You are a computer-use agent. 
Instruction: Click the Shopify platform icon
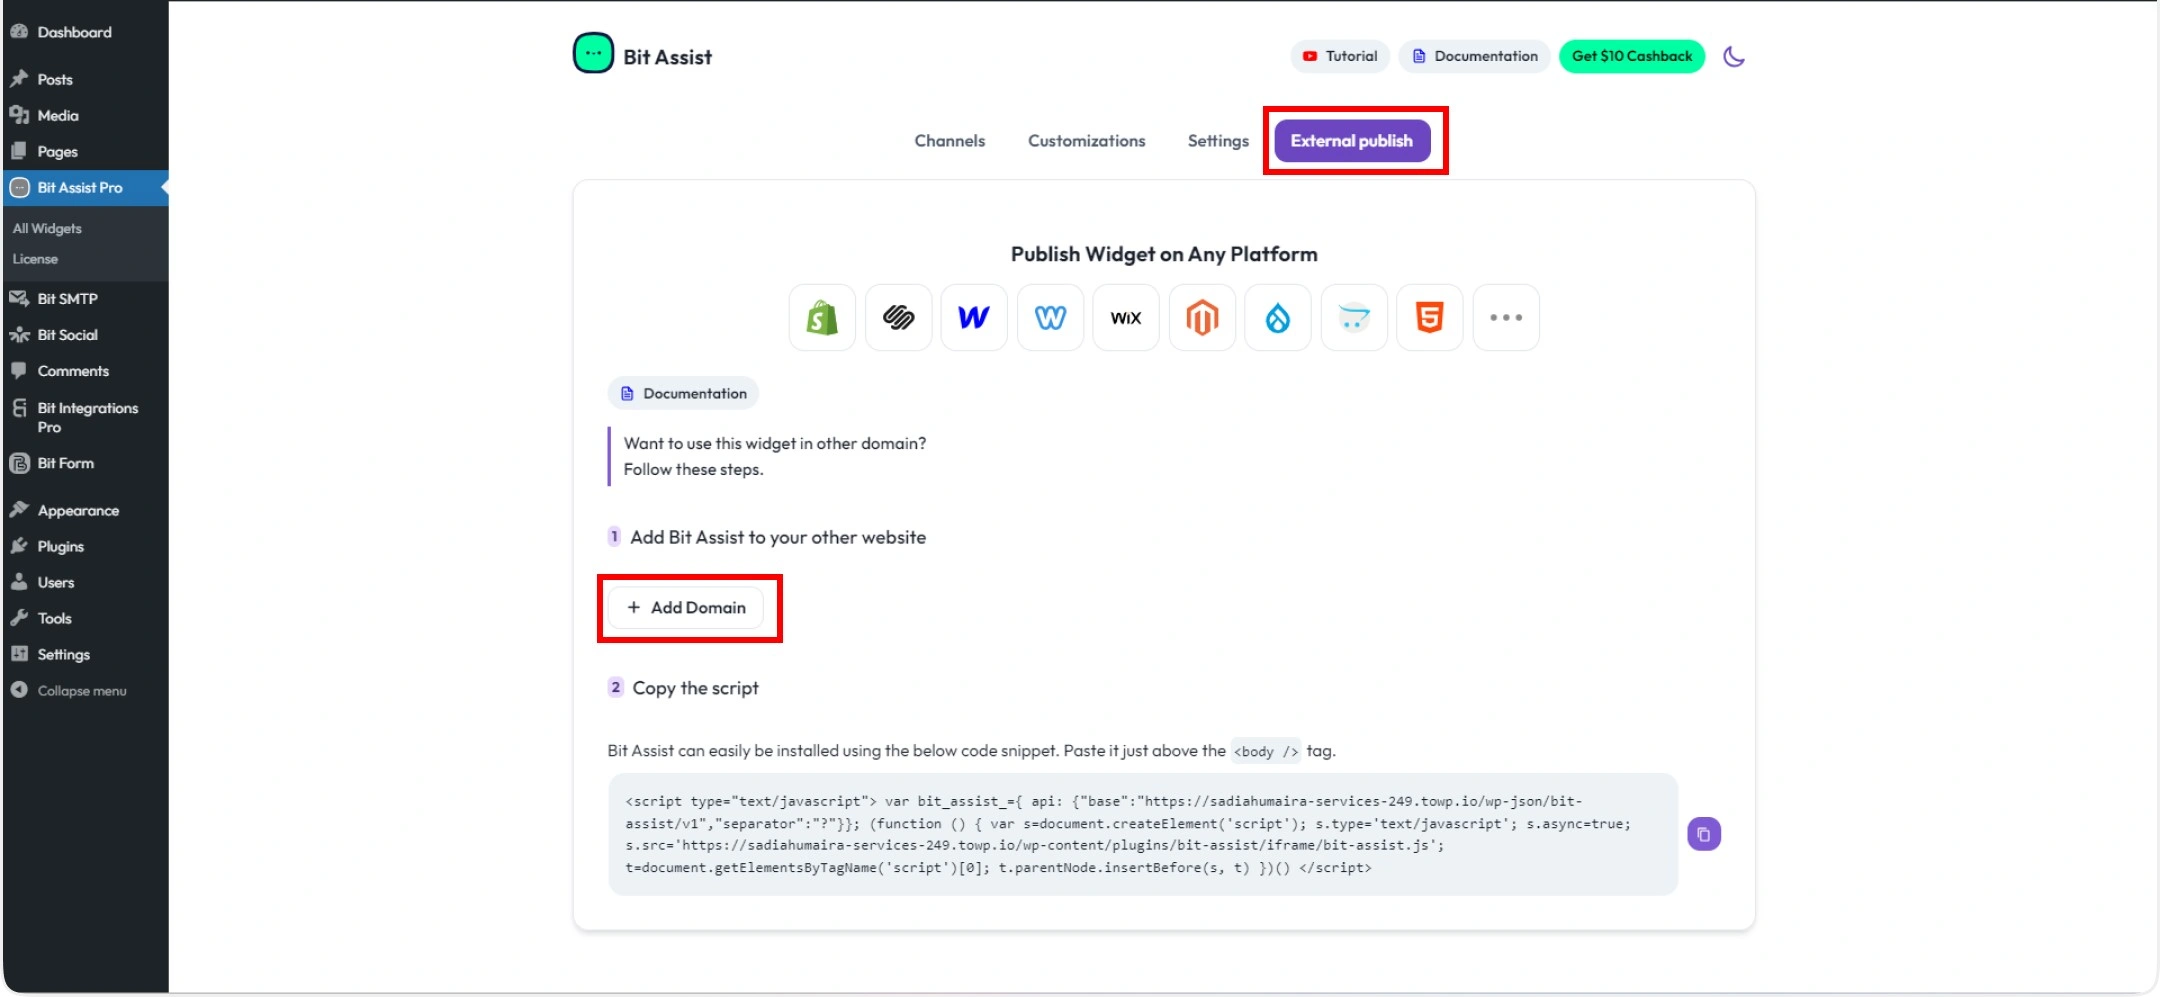coord(822,318)
